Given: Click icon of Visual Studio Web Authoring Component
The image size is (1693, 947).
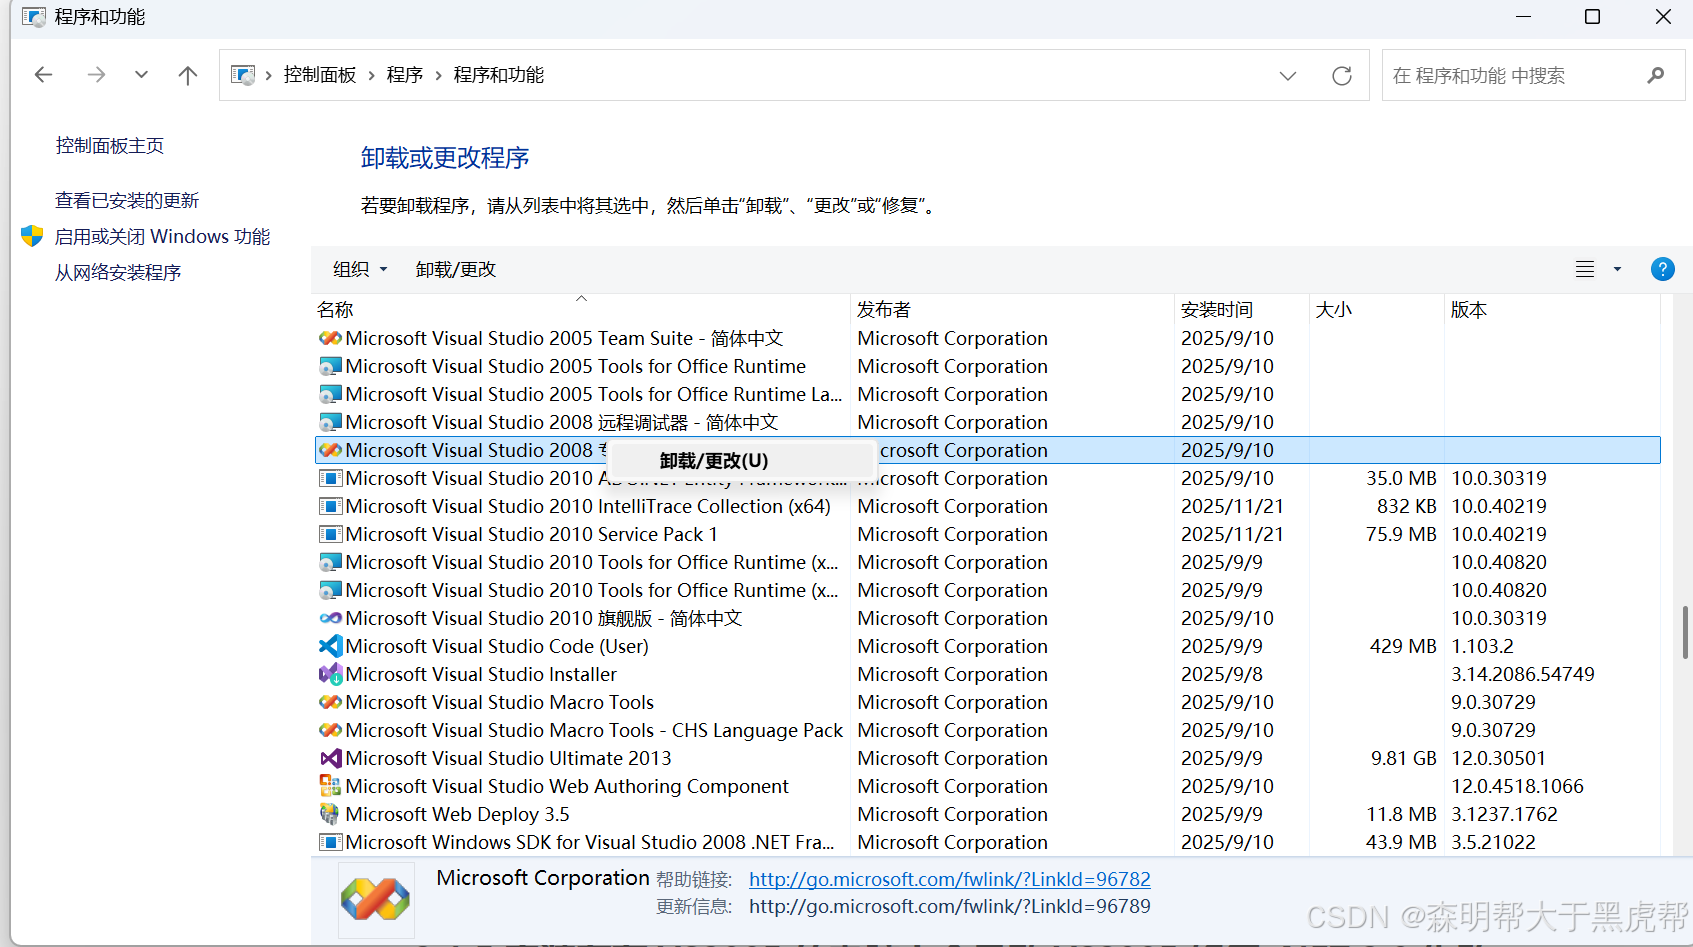Looking at the screenshot, I should [330, 786].
